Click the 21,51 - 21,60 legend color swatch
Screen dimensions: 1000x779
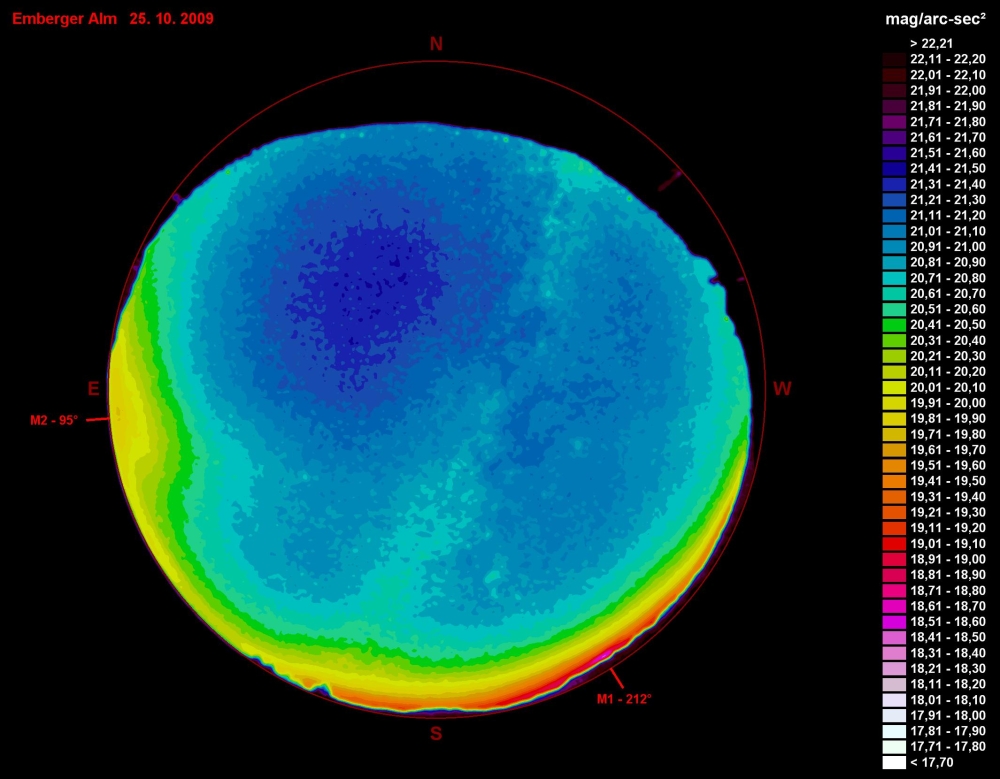point(894,153)
